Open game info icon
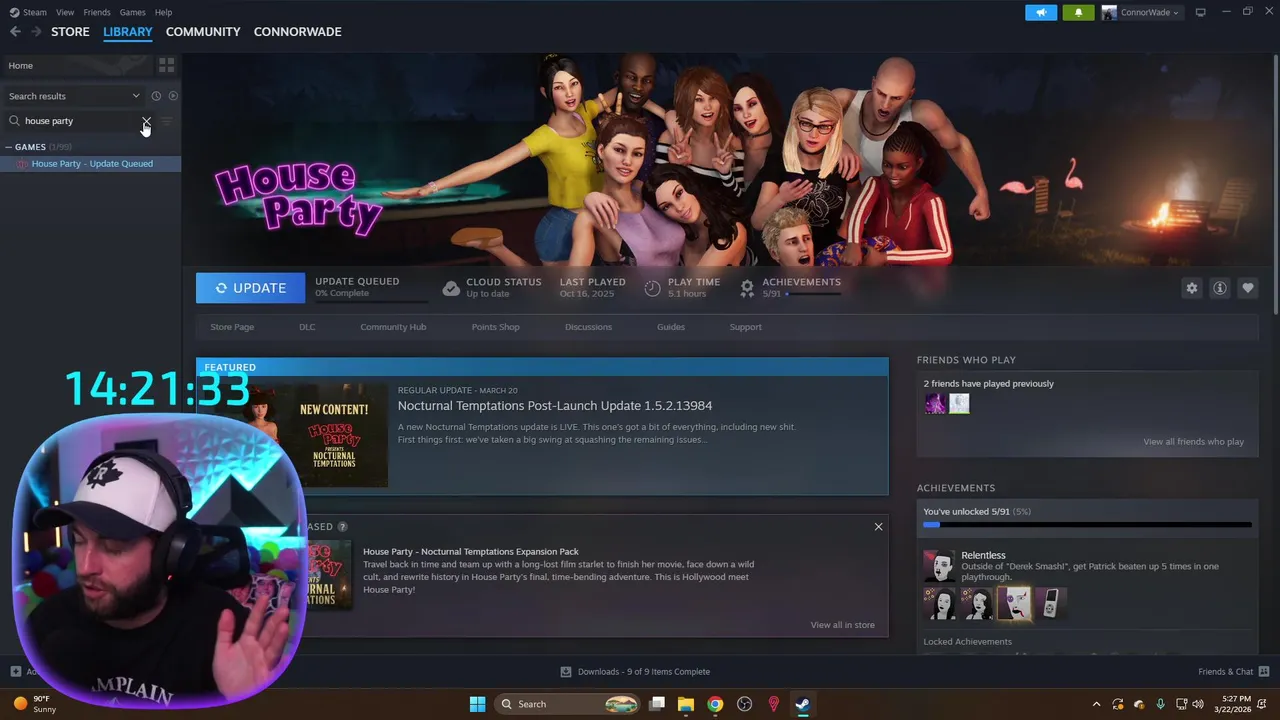1280x720 pixels. [1220, 288]
